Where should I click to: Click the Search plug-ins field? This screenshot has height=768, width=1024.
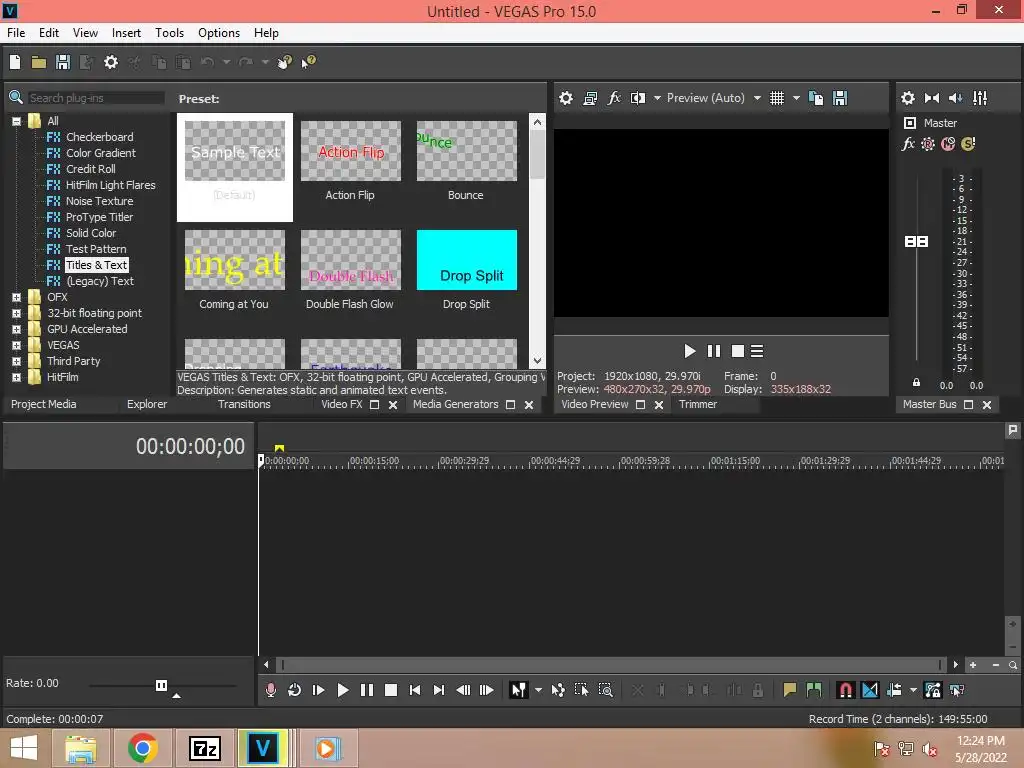point(95,98)
